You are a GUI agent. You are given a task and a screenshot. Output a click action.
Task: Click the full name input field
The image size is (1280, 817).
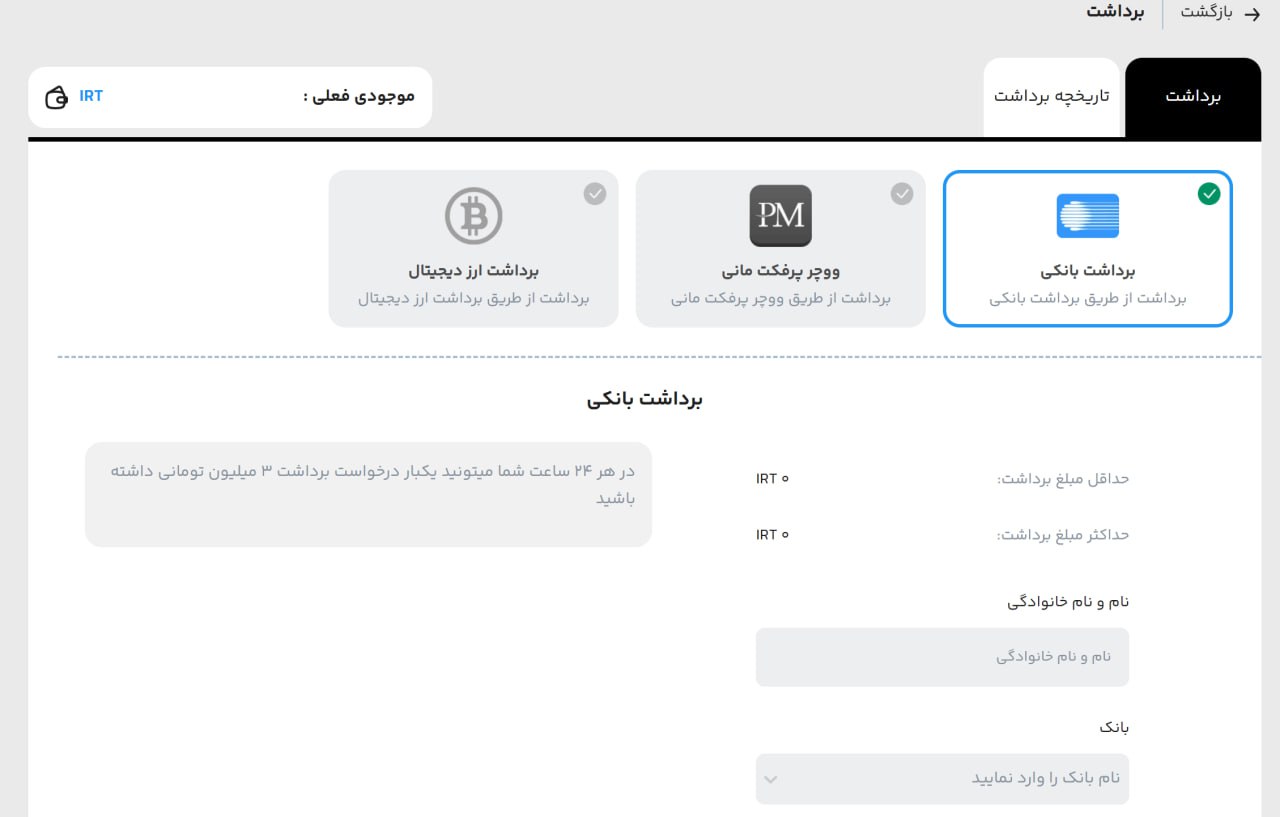tap(942, 657)
